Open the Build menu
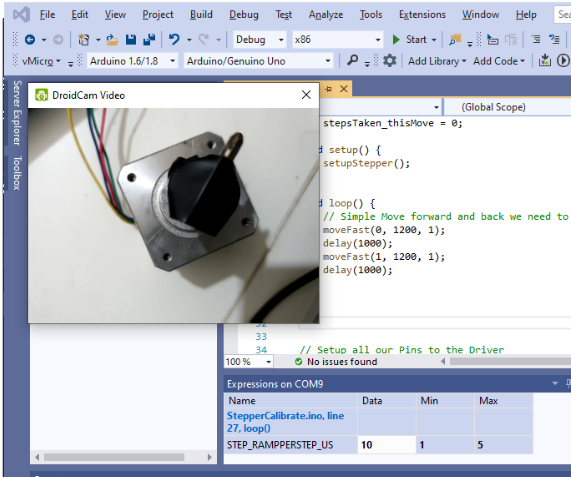The width and height of the screenshot is (571, 477). click(201, 15)
